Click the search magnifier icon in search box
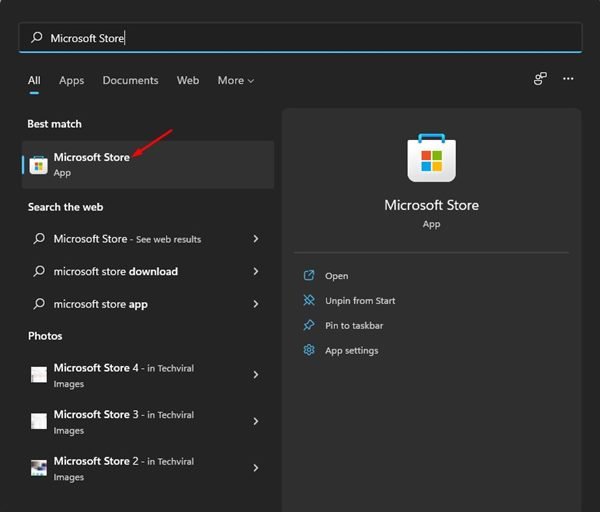The width and height of the screenshot is (600, 512). coord(37,38)
